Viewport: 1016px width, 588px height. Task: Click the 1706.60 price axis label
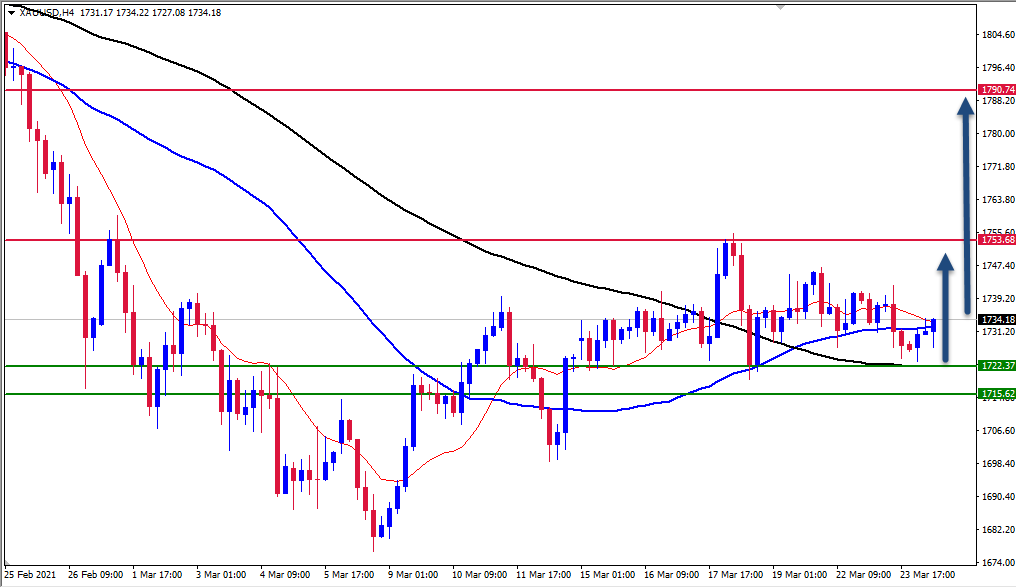999,430
